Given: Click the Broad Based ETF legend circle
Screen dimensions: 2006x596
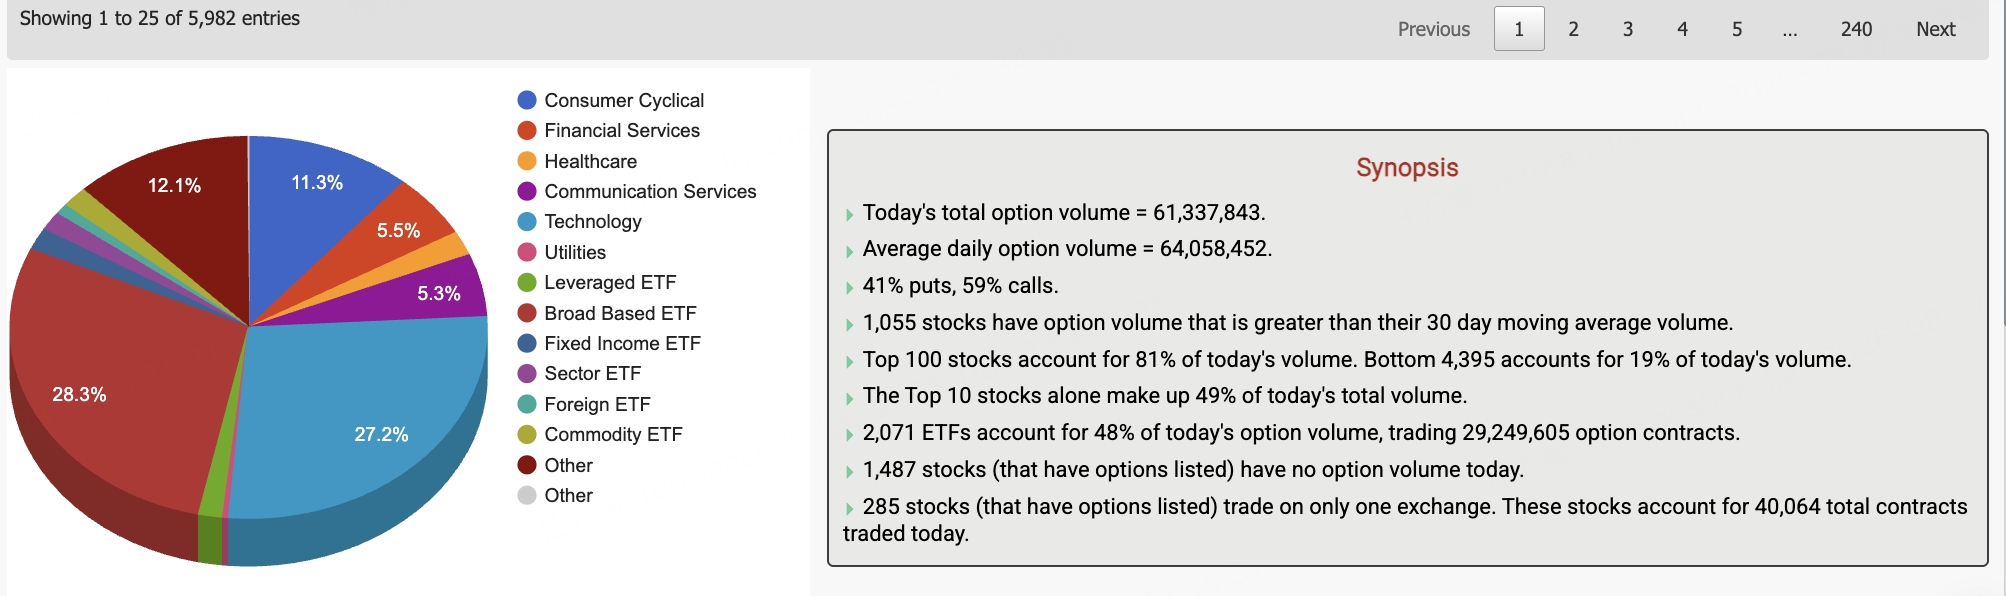Looking at the screenshot, I should 527,313.
